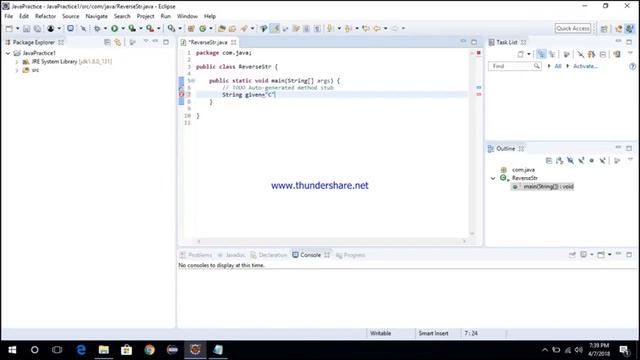This screenshot has width=640, height=360.
Task: Click New Task icon in Task List
Action: click(x=520, y=54)
